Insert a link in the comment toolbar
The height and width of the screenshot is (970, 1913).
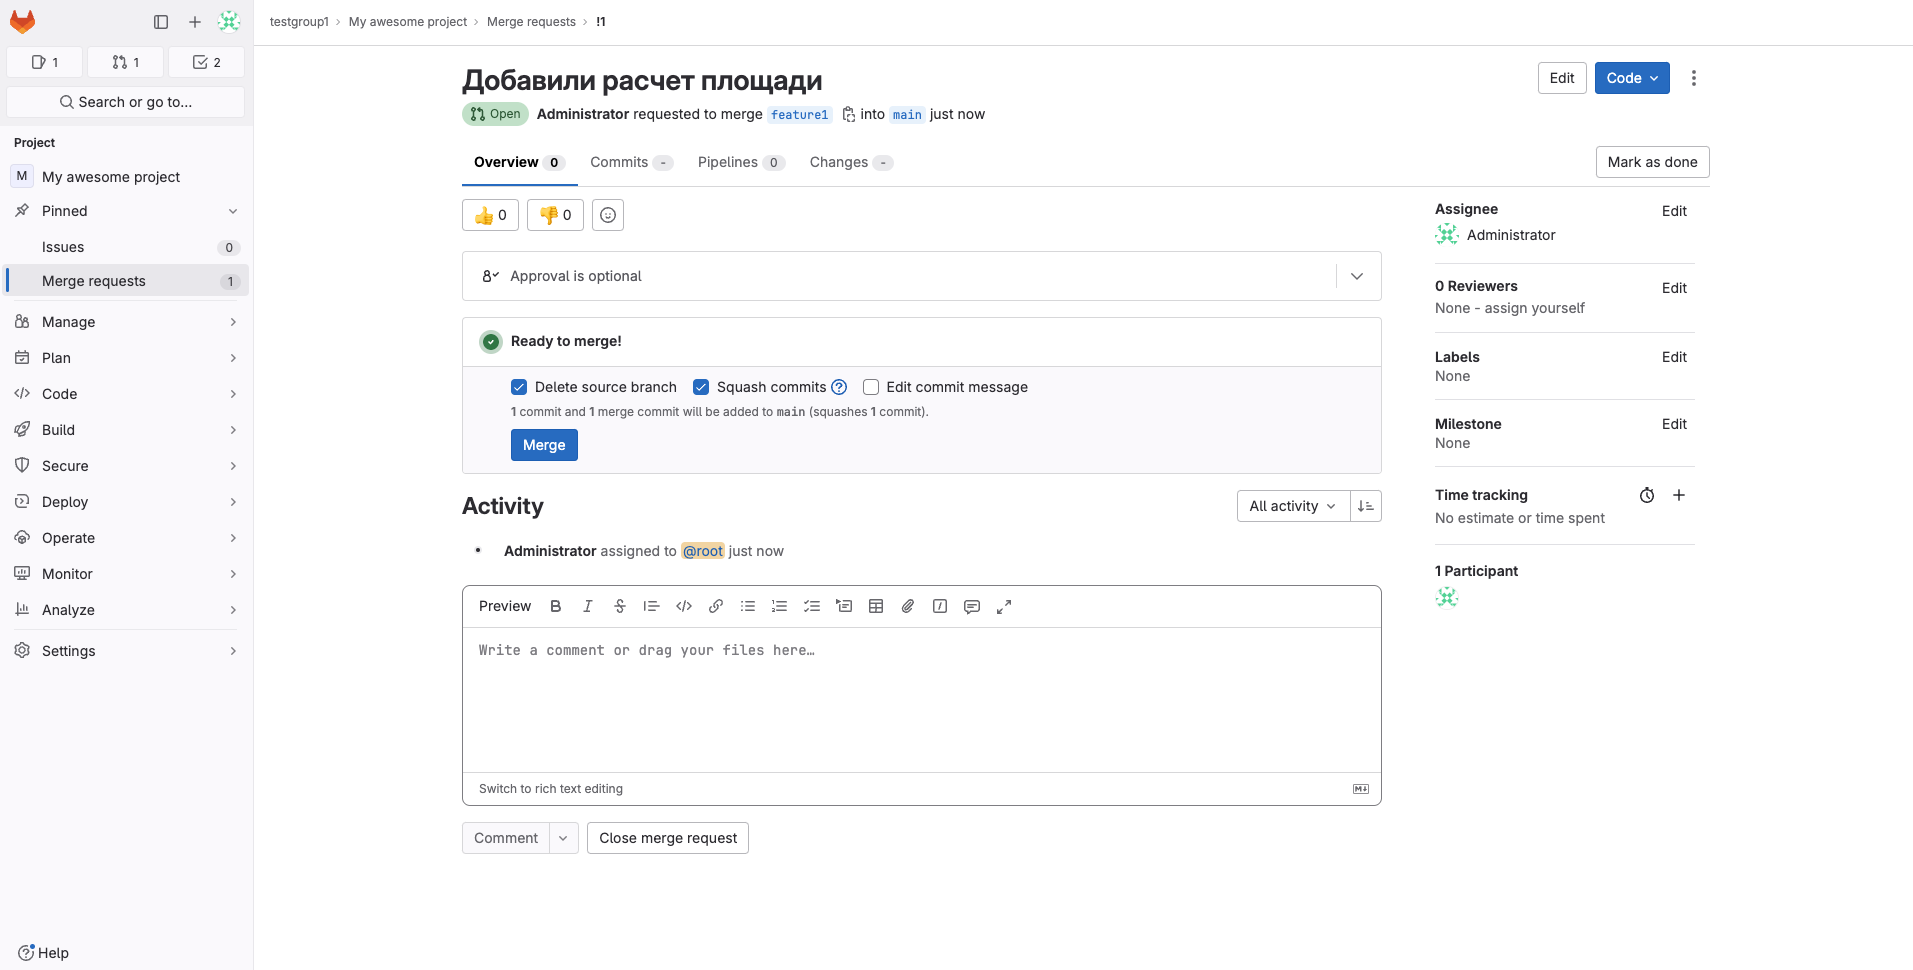point(715,606)
